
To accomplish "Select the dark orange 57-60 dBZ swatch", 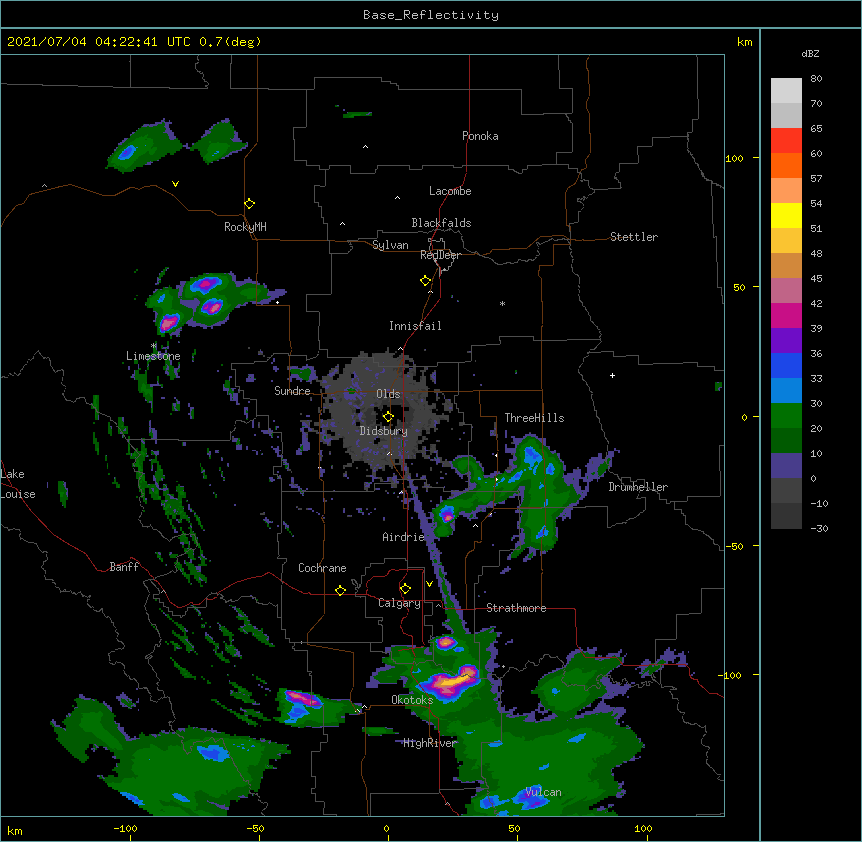I will tap(786, 165).
